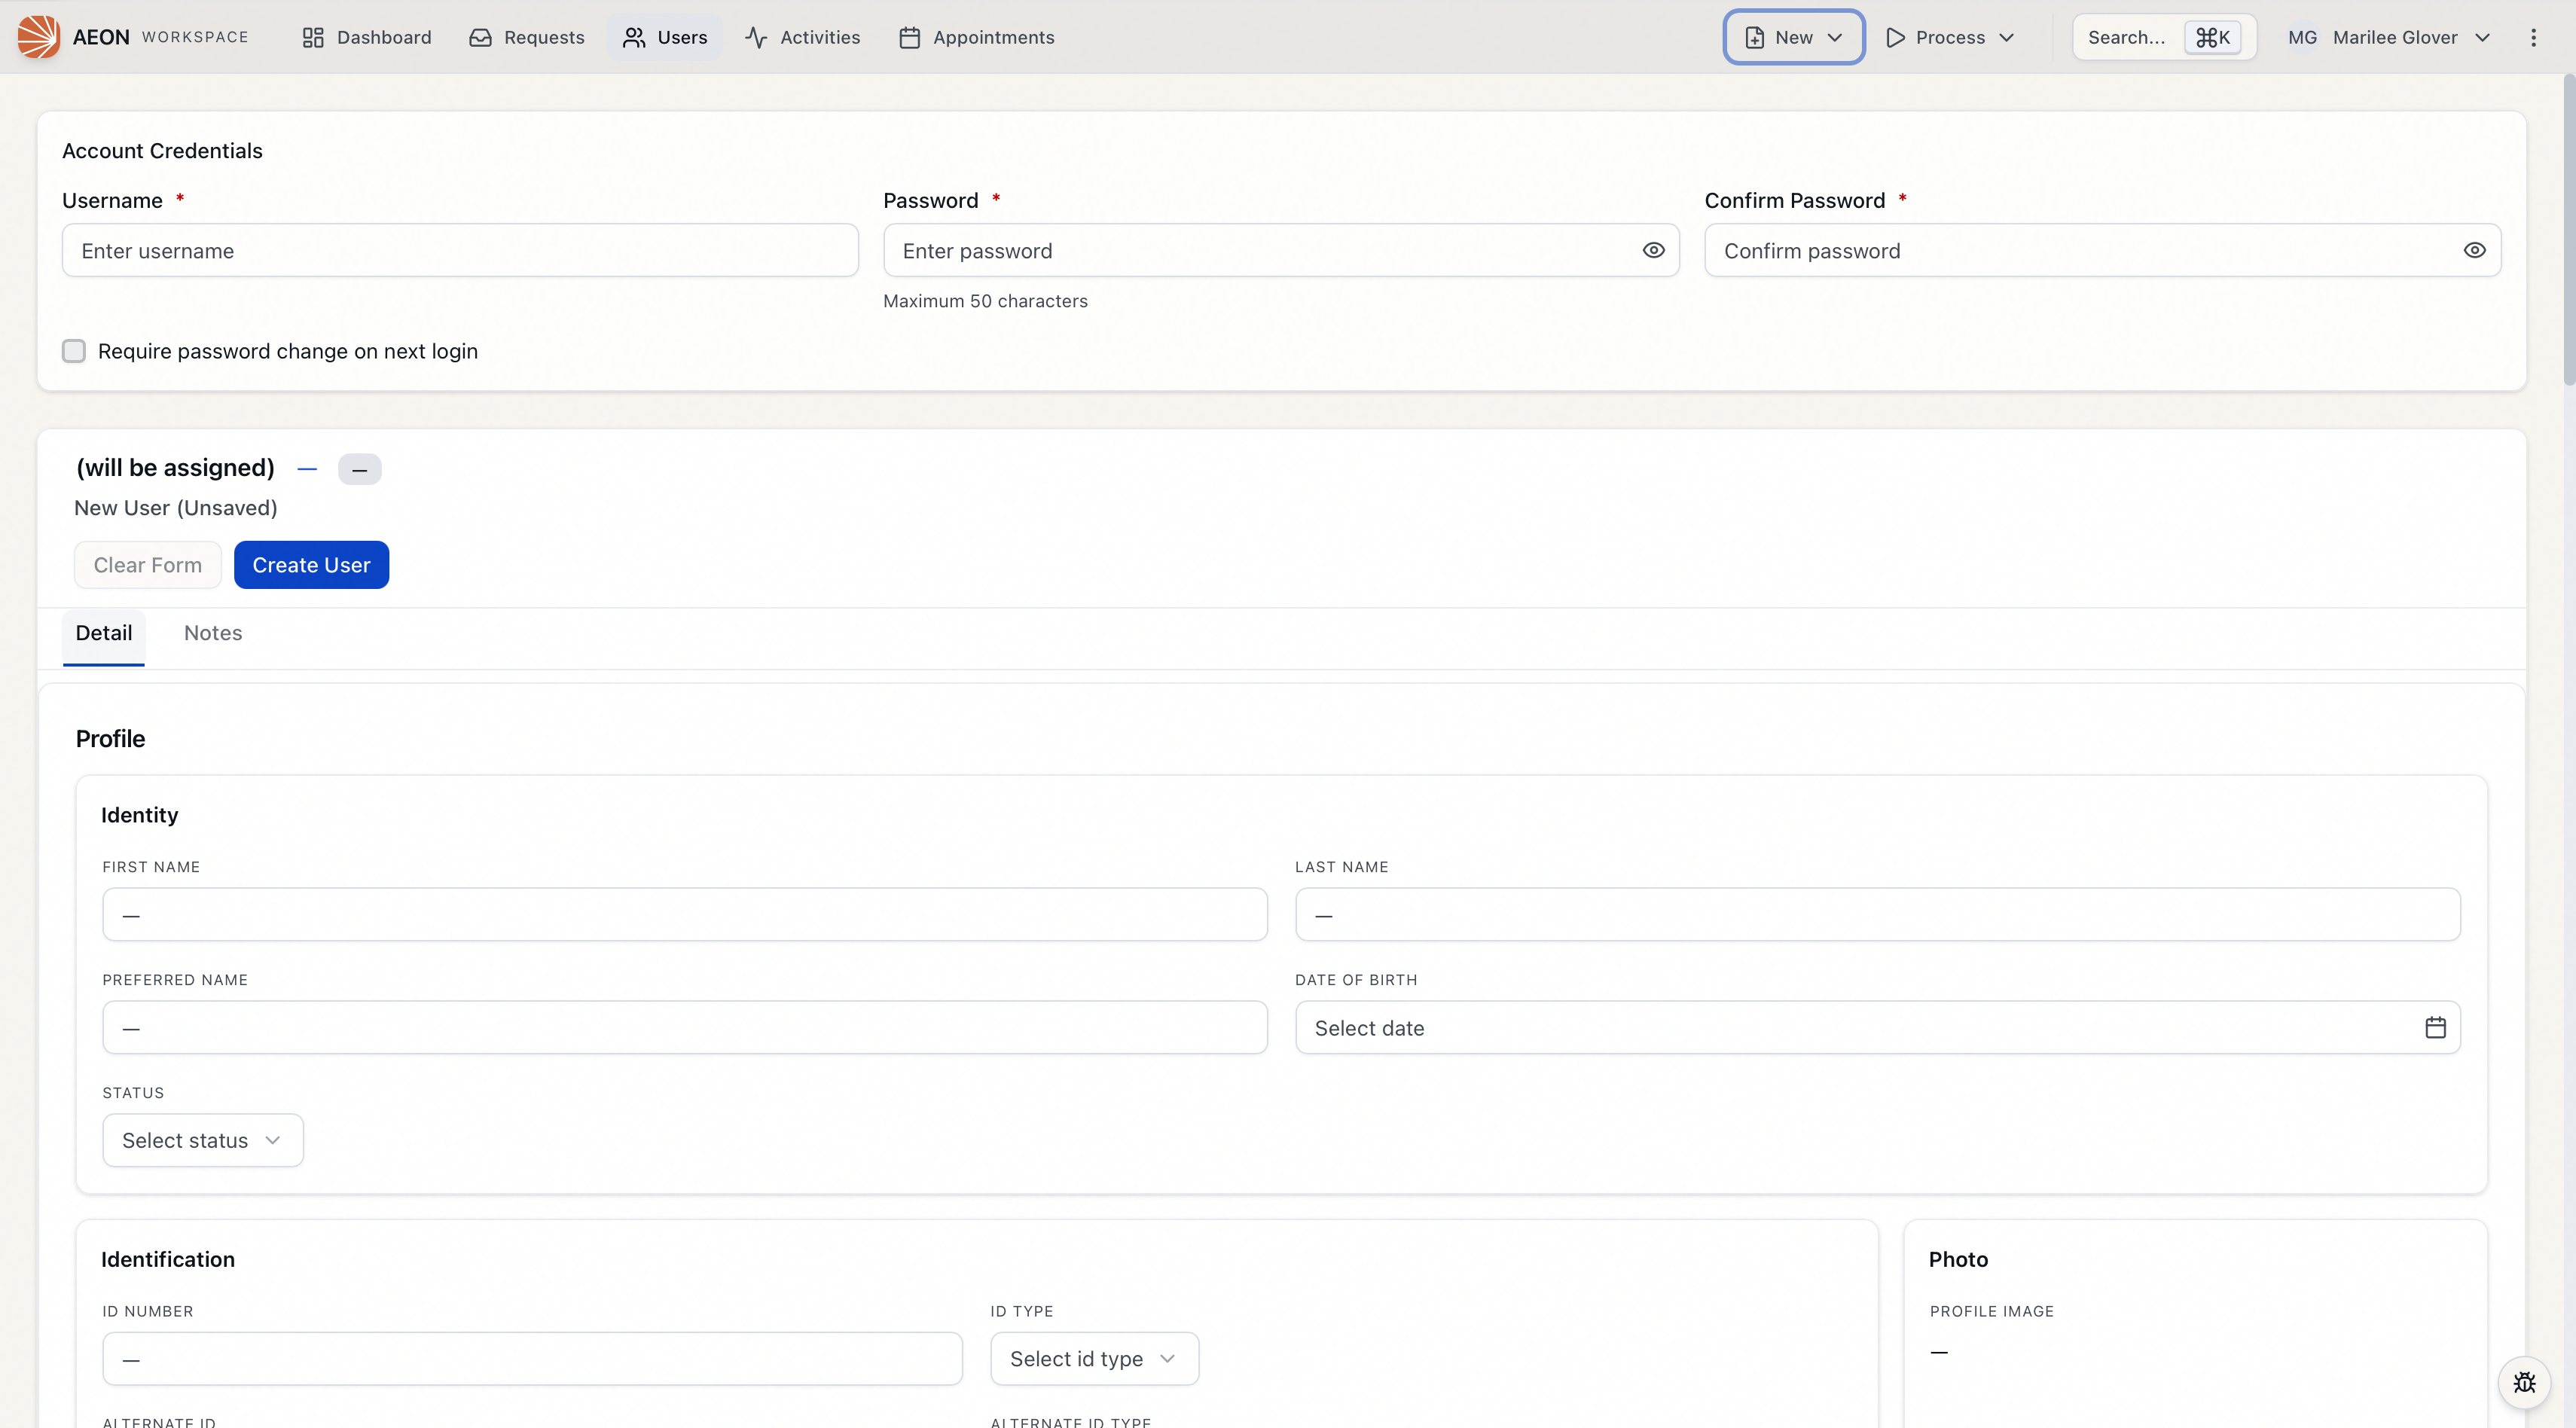Click the 'New User (Unsaved)' text
Screen dimensions: 2576x1428
176,508
